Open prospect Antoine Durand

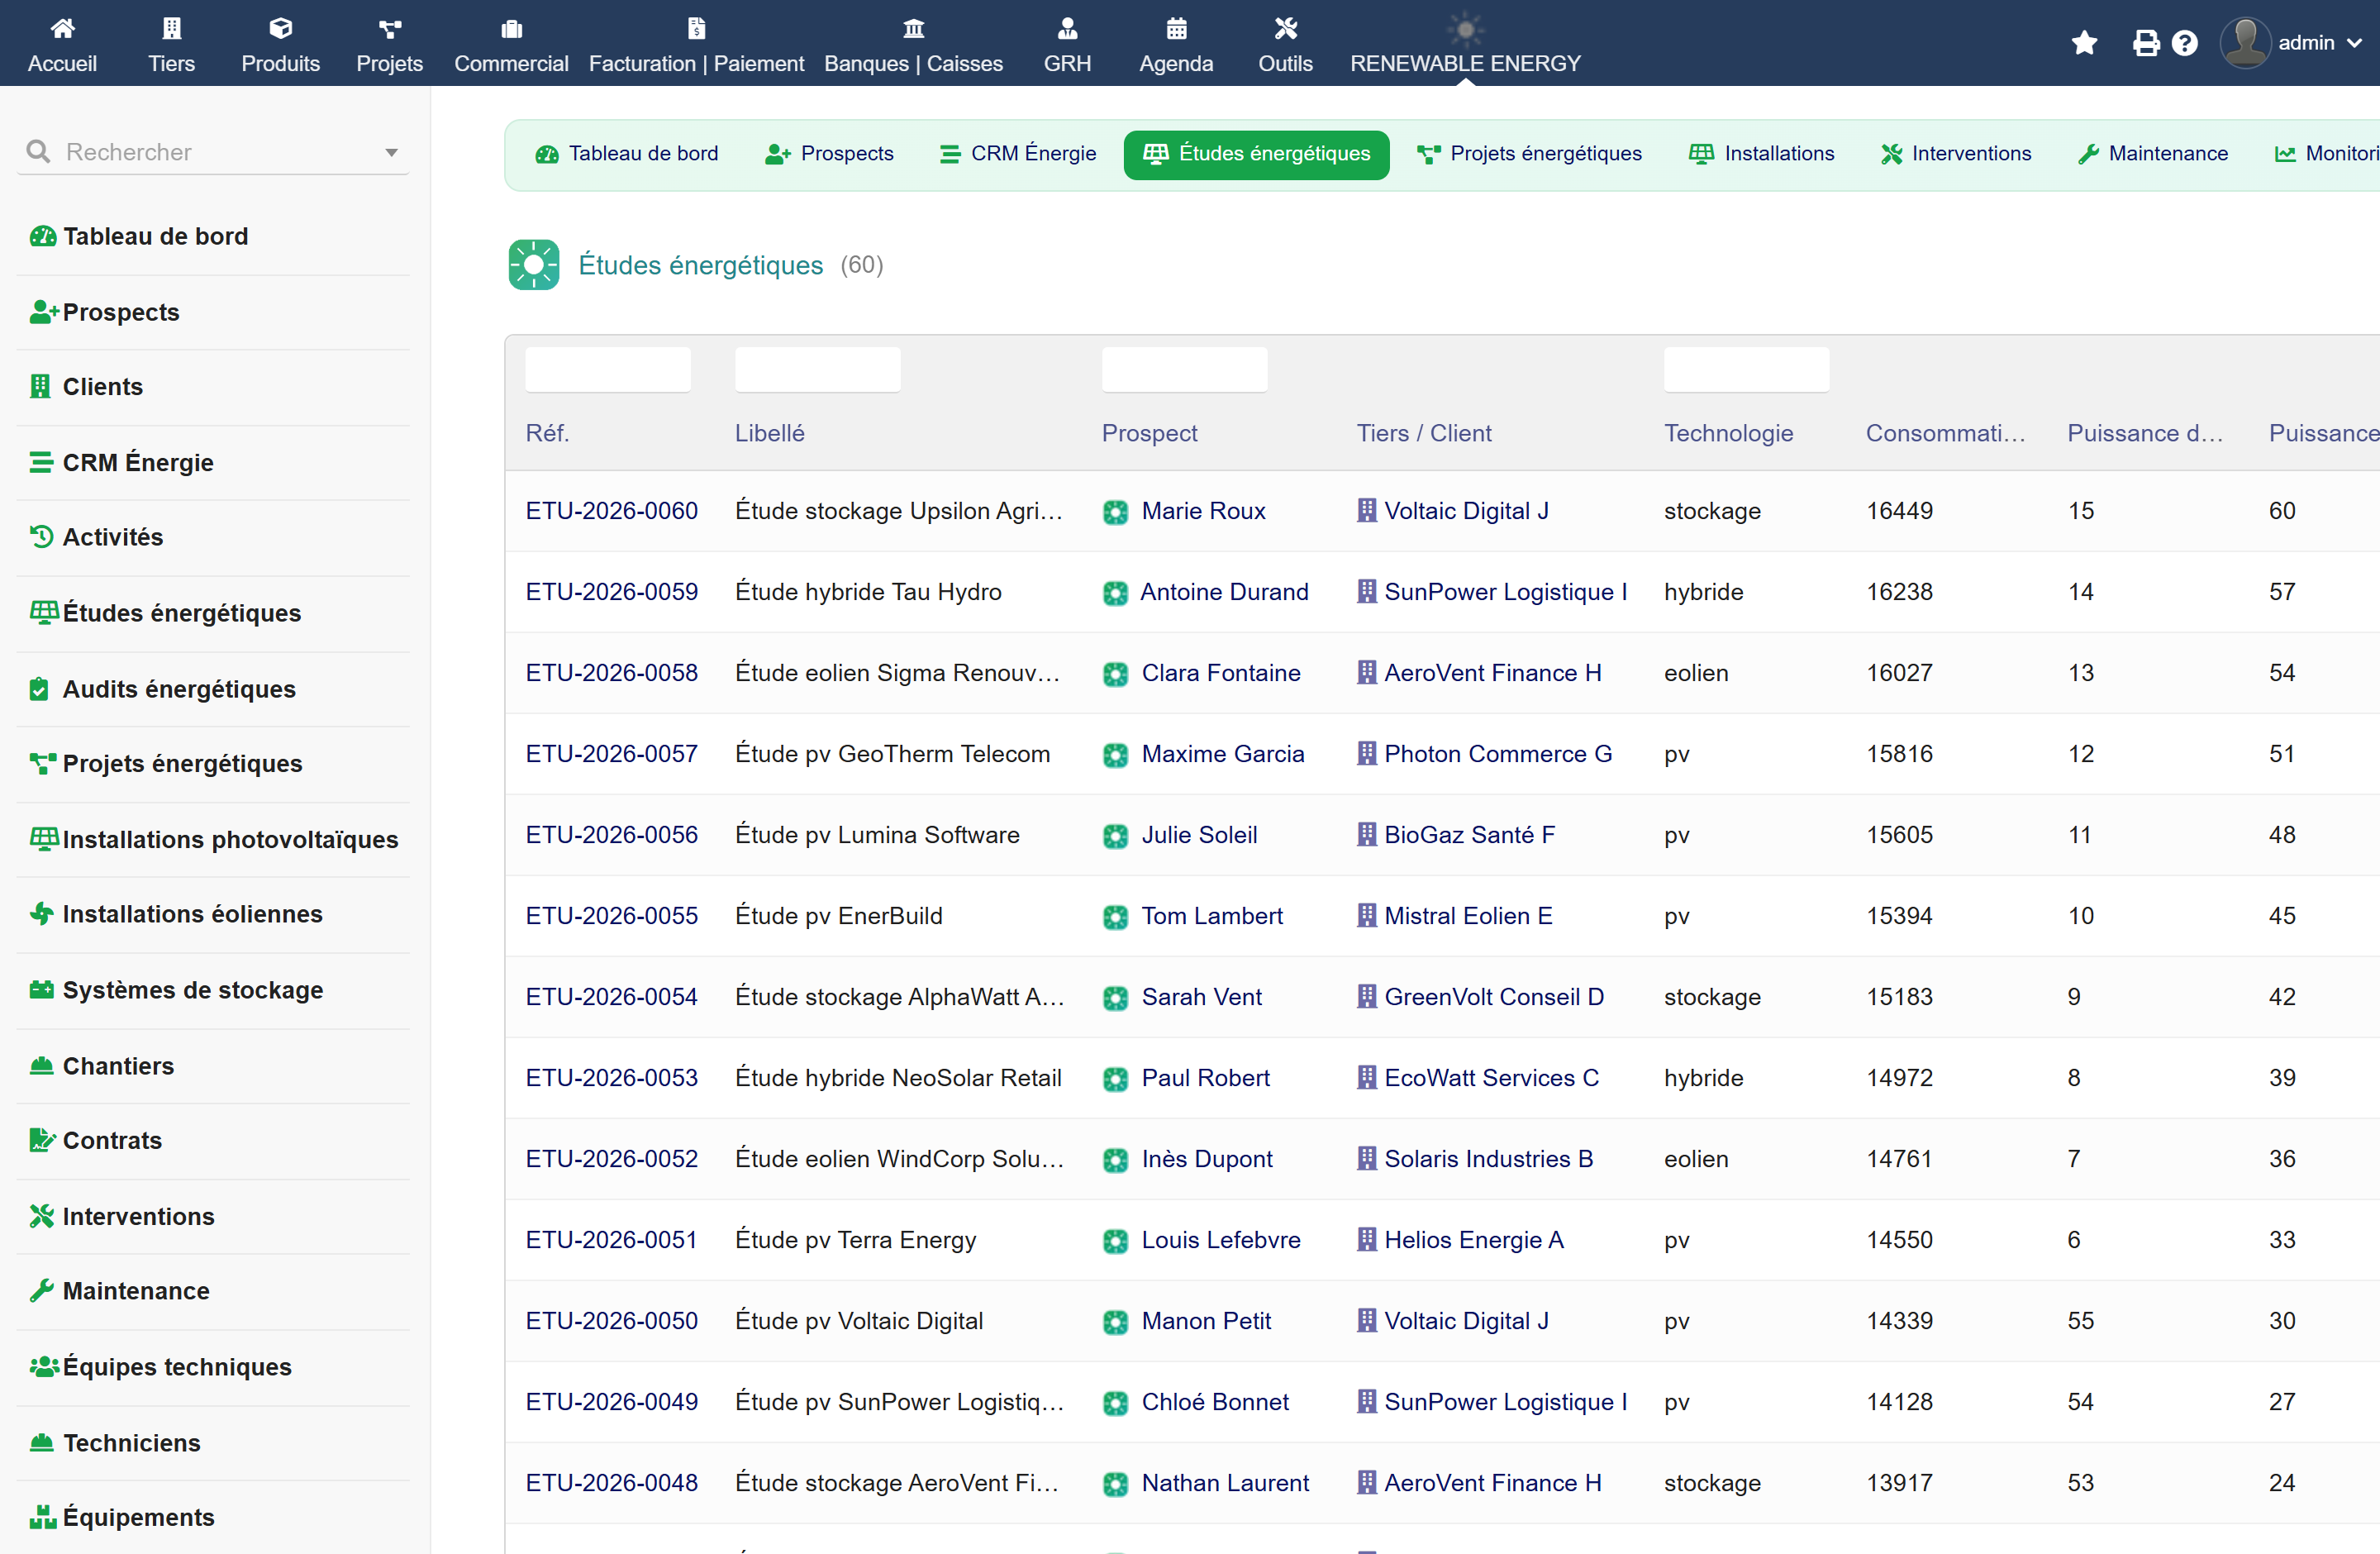pyautogui.click(x=1224, y=592)
